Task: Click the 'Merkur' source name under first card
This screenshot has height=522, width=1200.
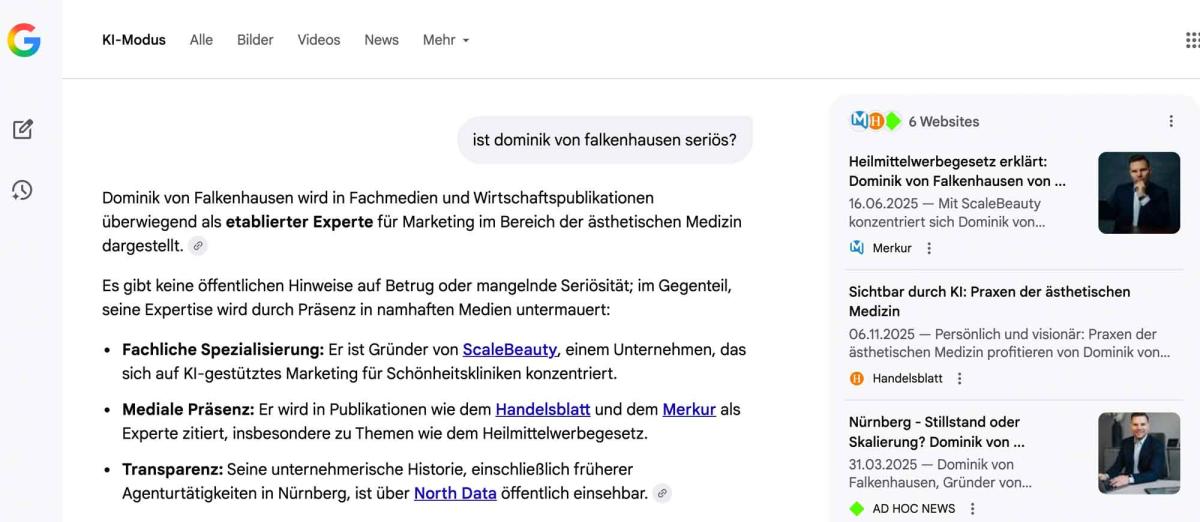Action: point(892,248)
